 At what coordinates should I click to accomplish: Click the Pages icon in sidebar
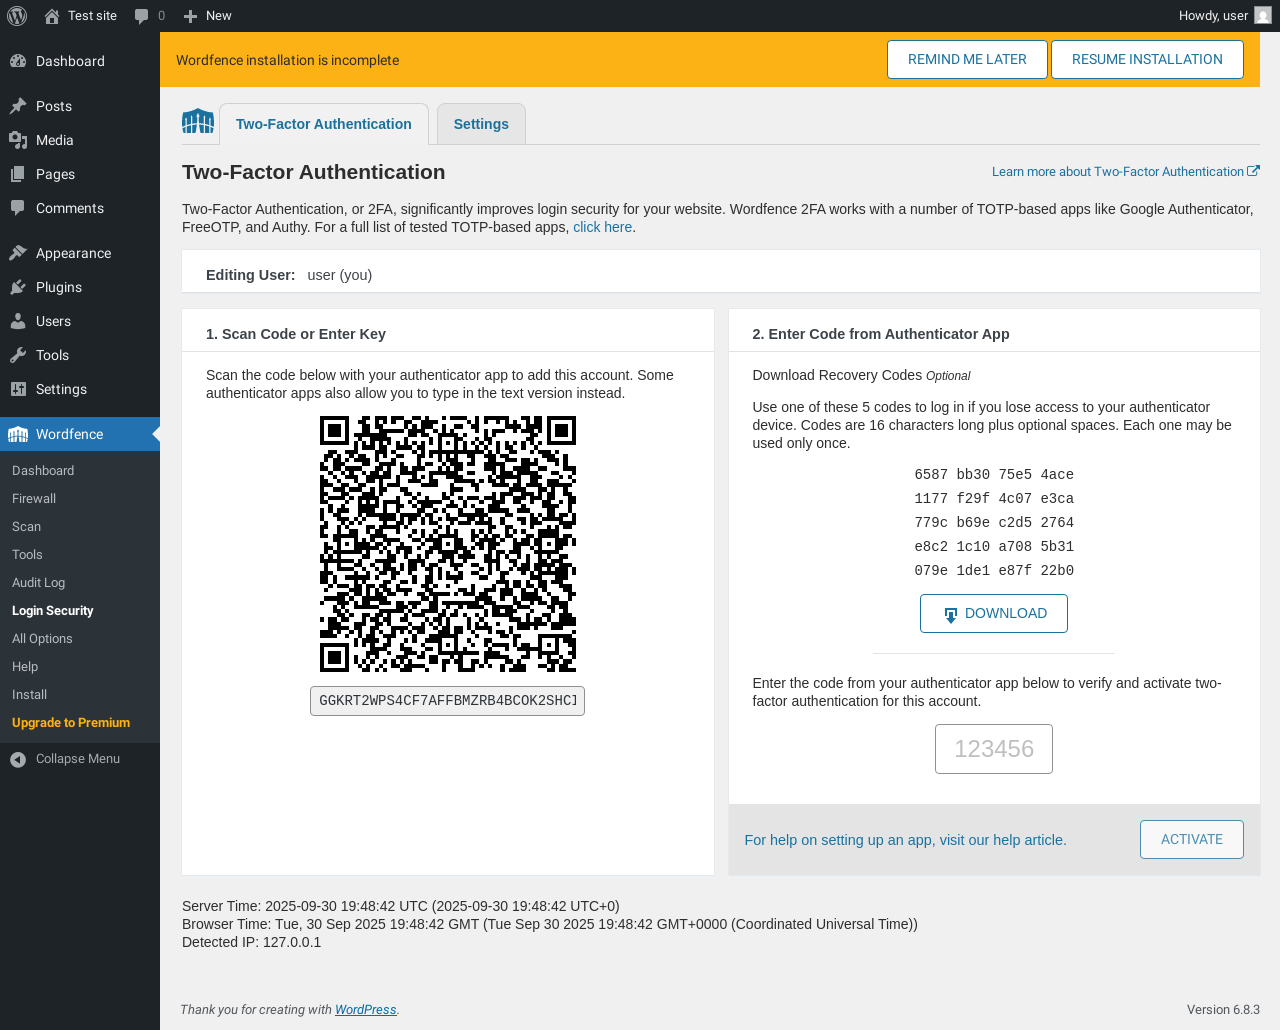18,174
